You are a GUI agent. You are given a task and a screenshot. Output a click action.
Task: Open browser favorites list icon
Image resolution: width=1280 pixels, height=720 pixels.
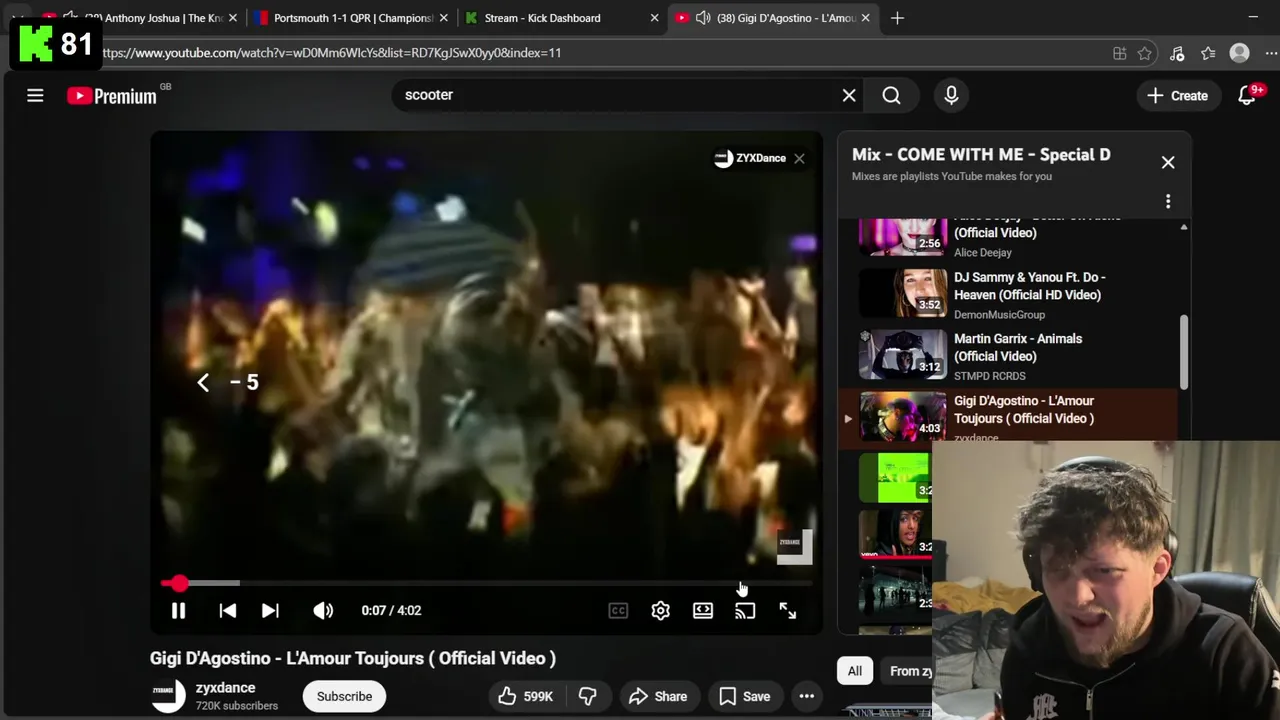point(1208,53)
